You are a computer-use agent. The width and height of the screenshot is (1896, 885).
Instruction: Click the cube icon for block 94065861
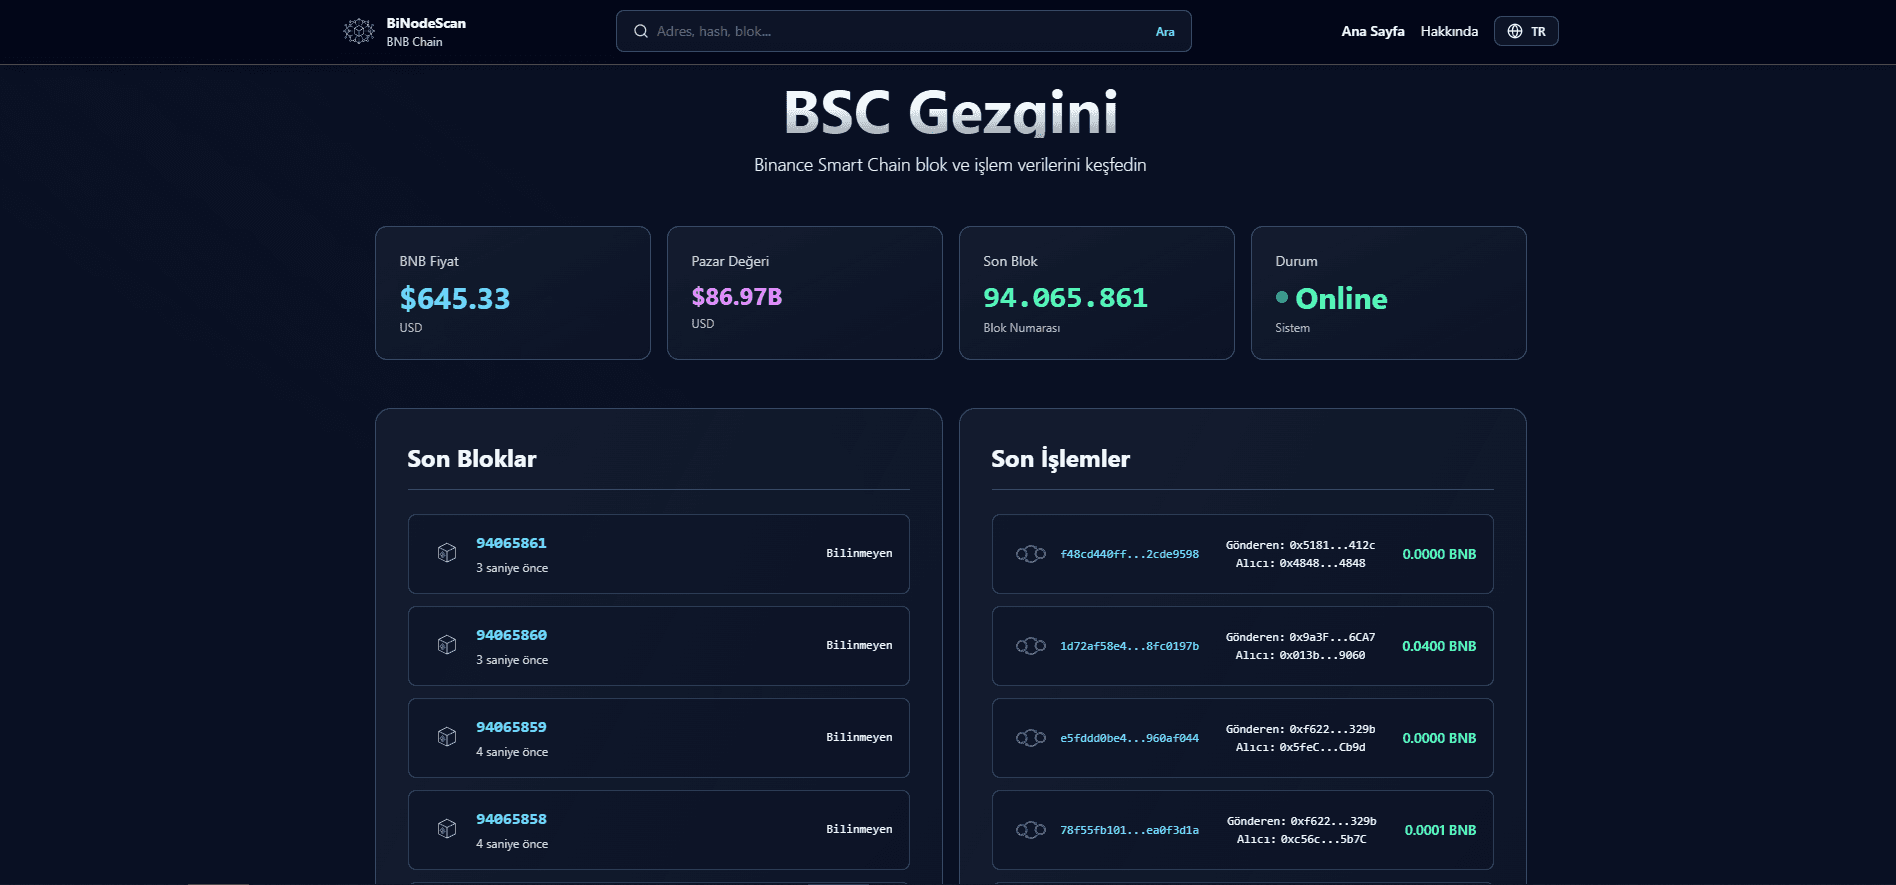point(447,553)
